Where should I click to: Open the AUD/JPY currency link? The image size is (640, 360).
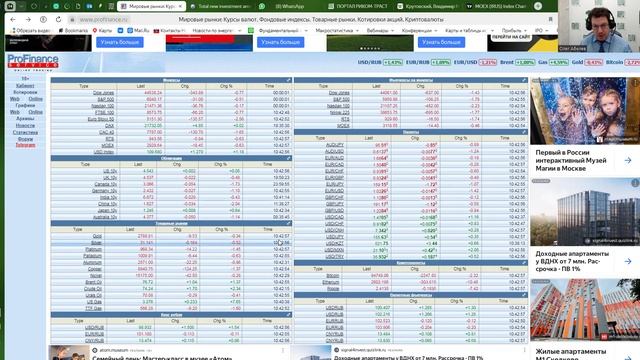[x=335, y=145]
